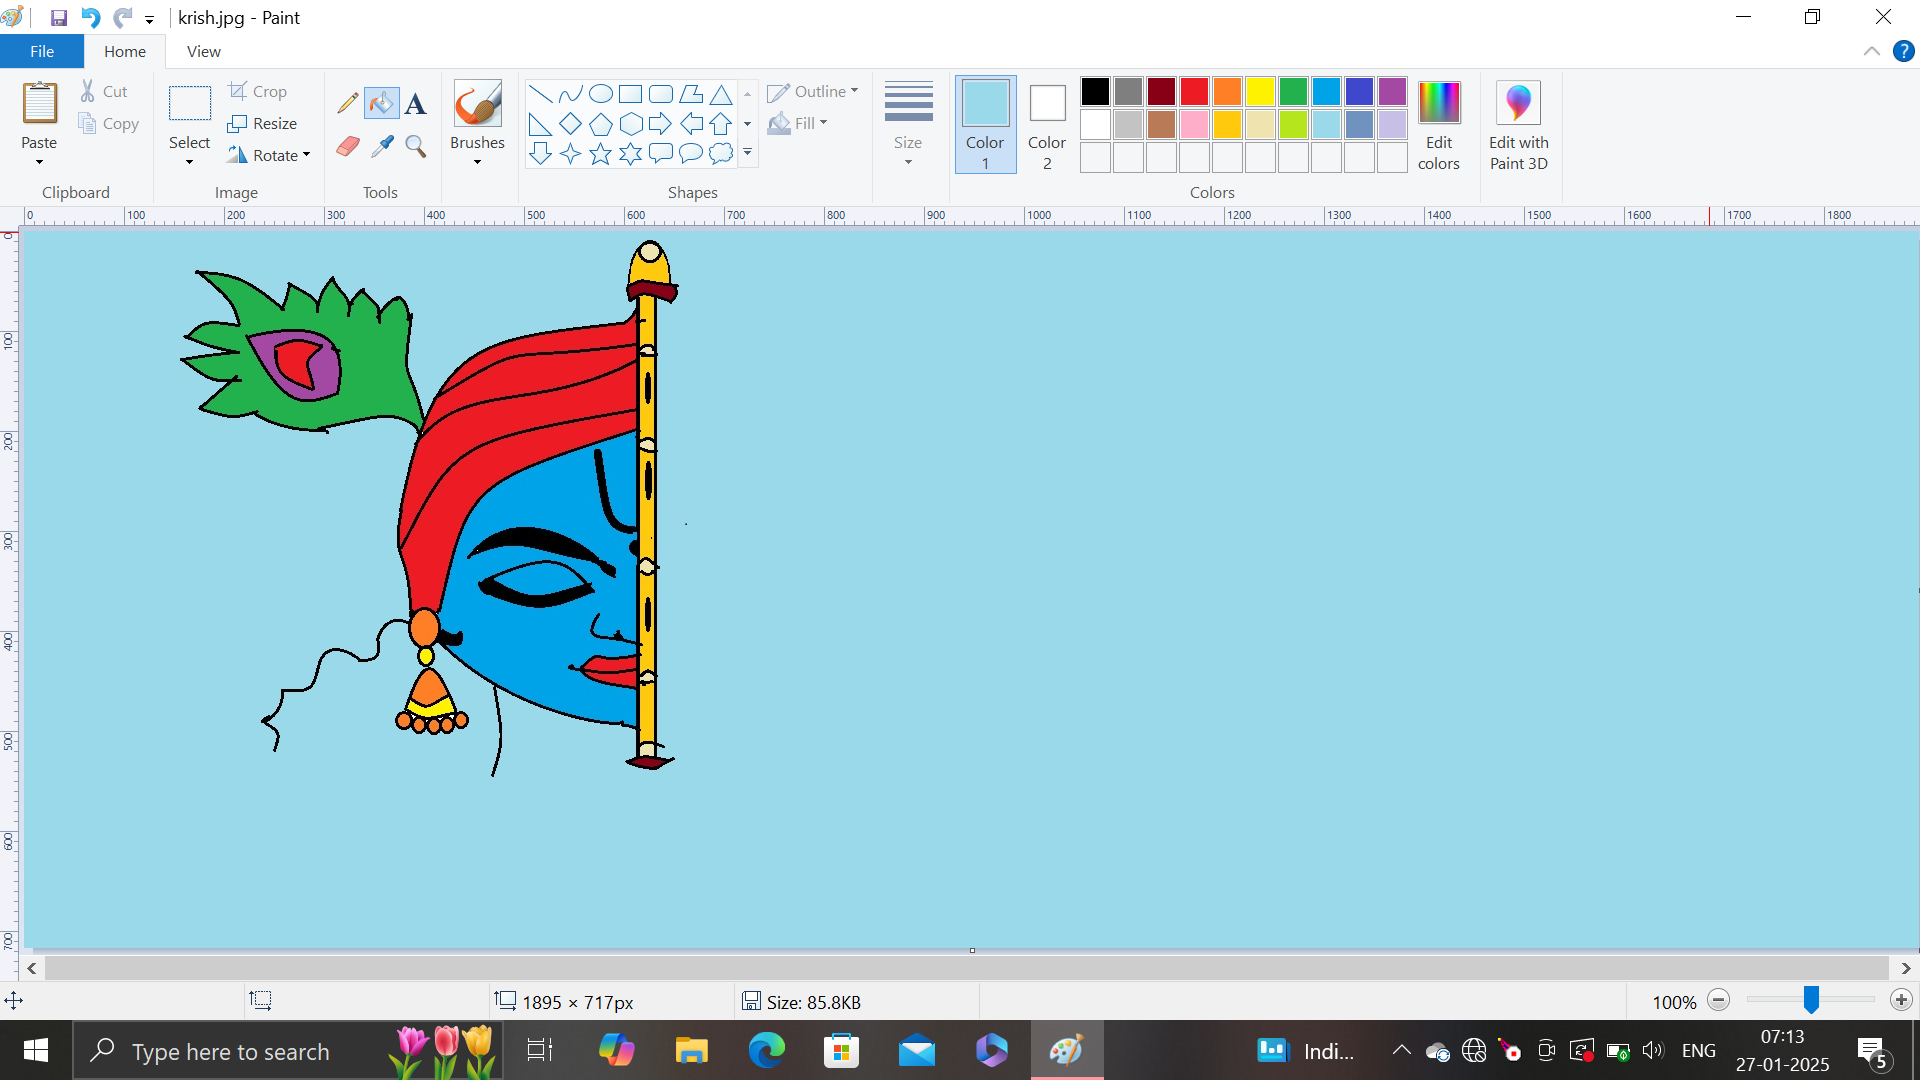The image size is (1920, 1080).
Task: Pick the Color picker eyedropper tool
Action: pos(382,147)
